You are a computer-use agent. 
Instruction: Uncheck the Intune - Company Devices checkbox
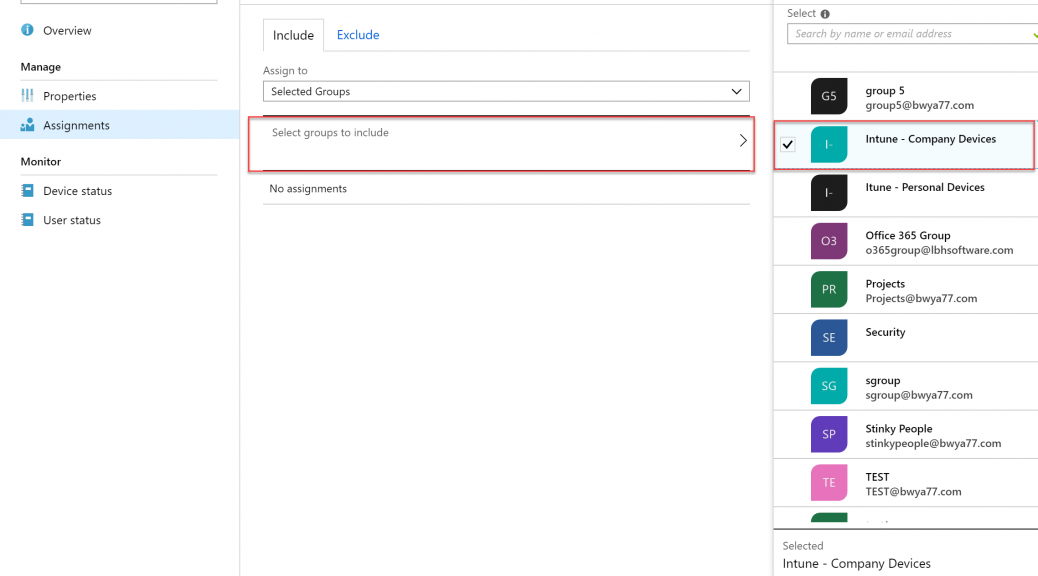[788, 144]
